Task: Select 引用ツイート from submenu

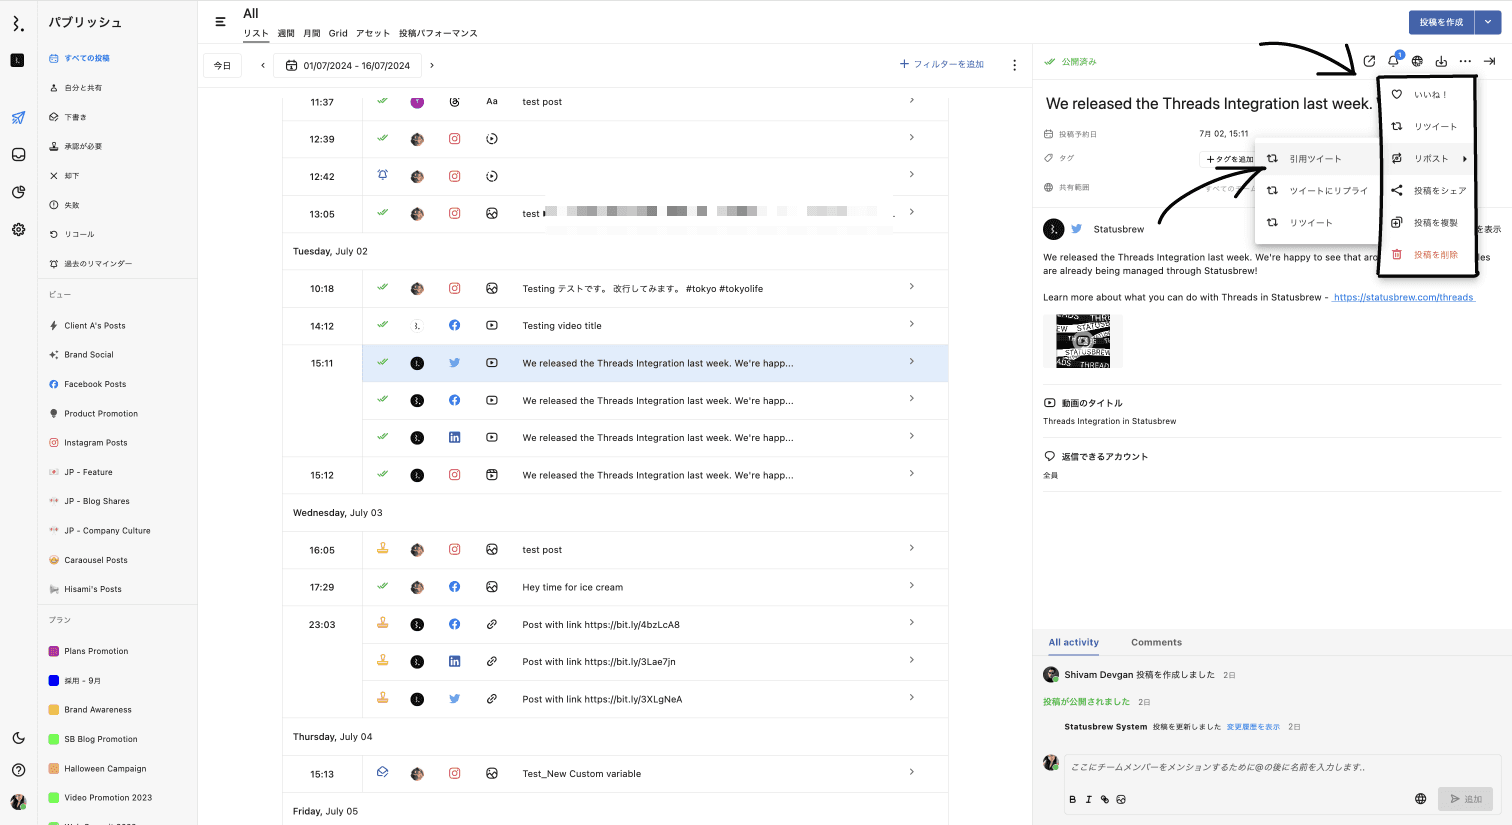Action: click(1315, 159)
